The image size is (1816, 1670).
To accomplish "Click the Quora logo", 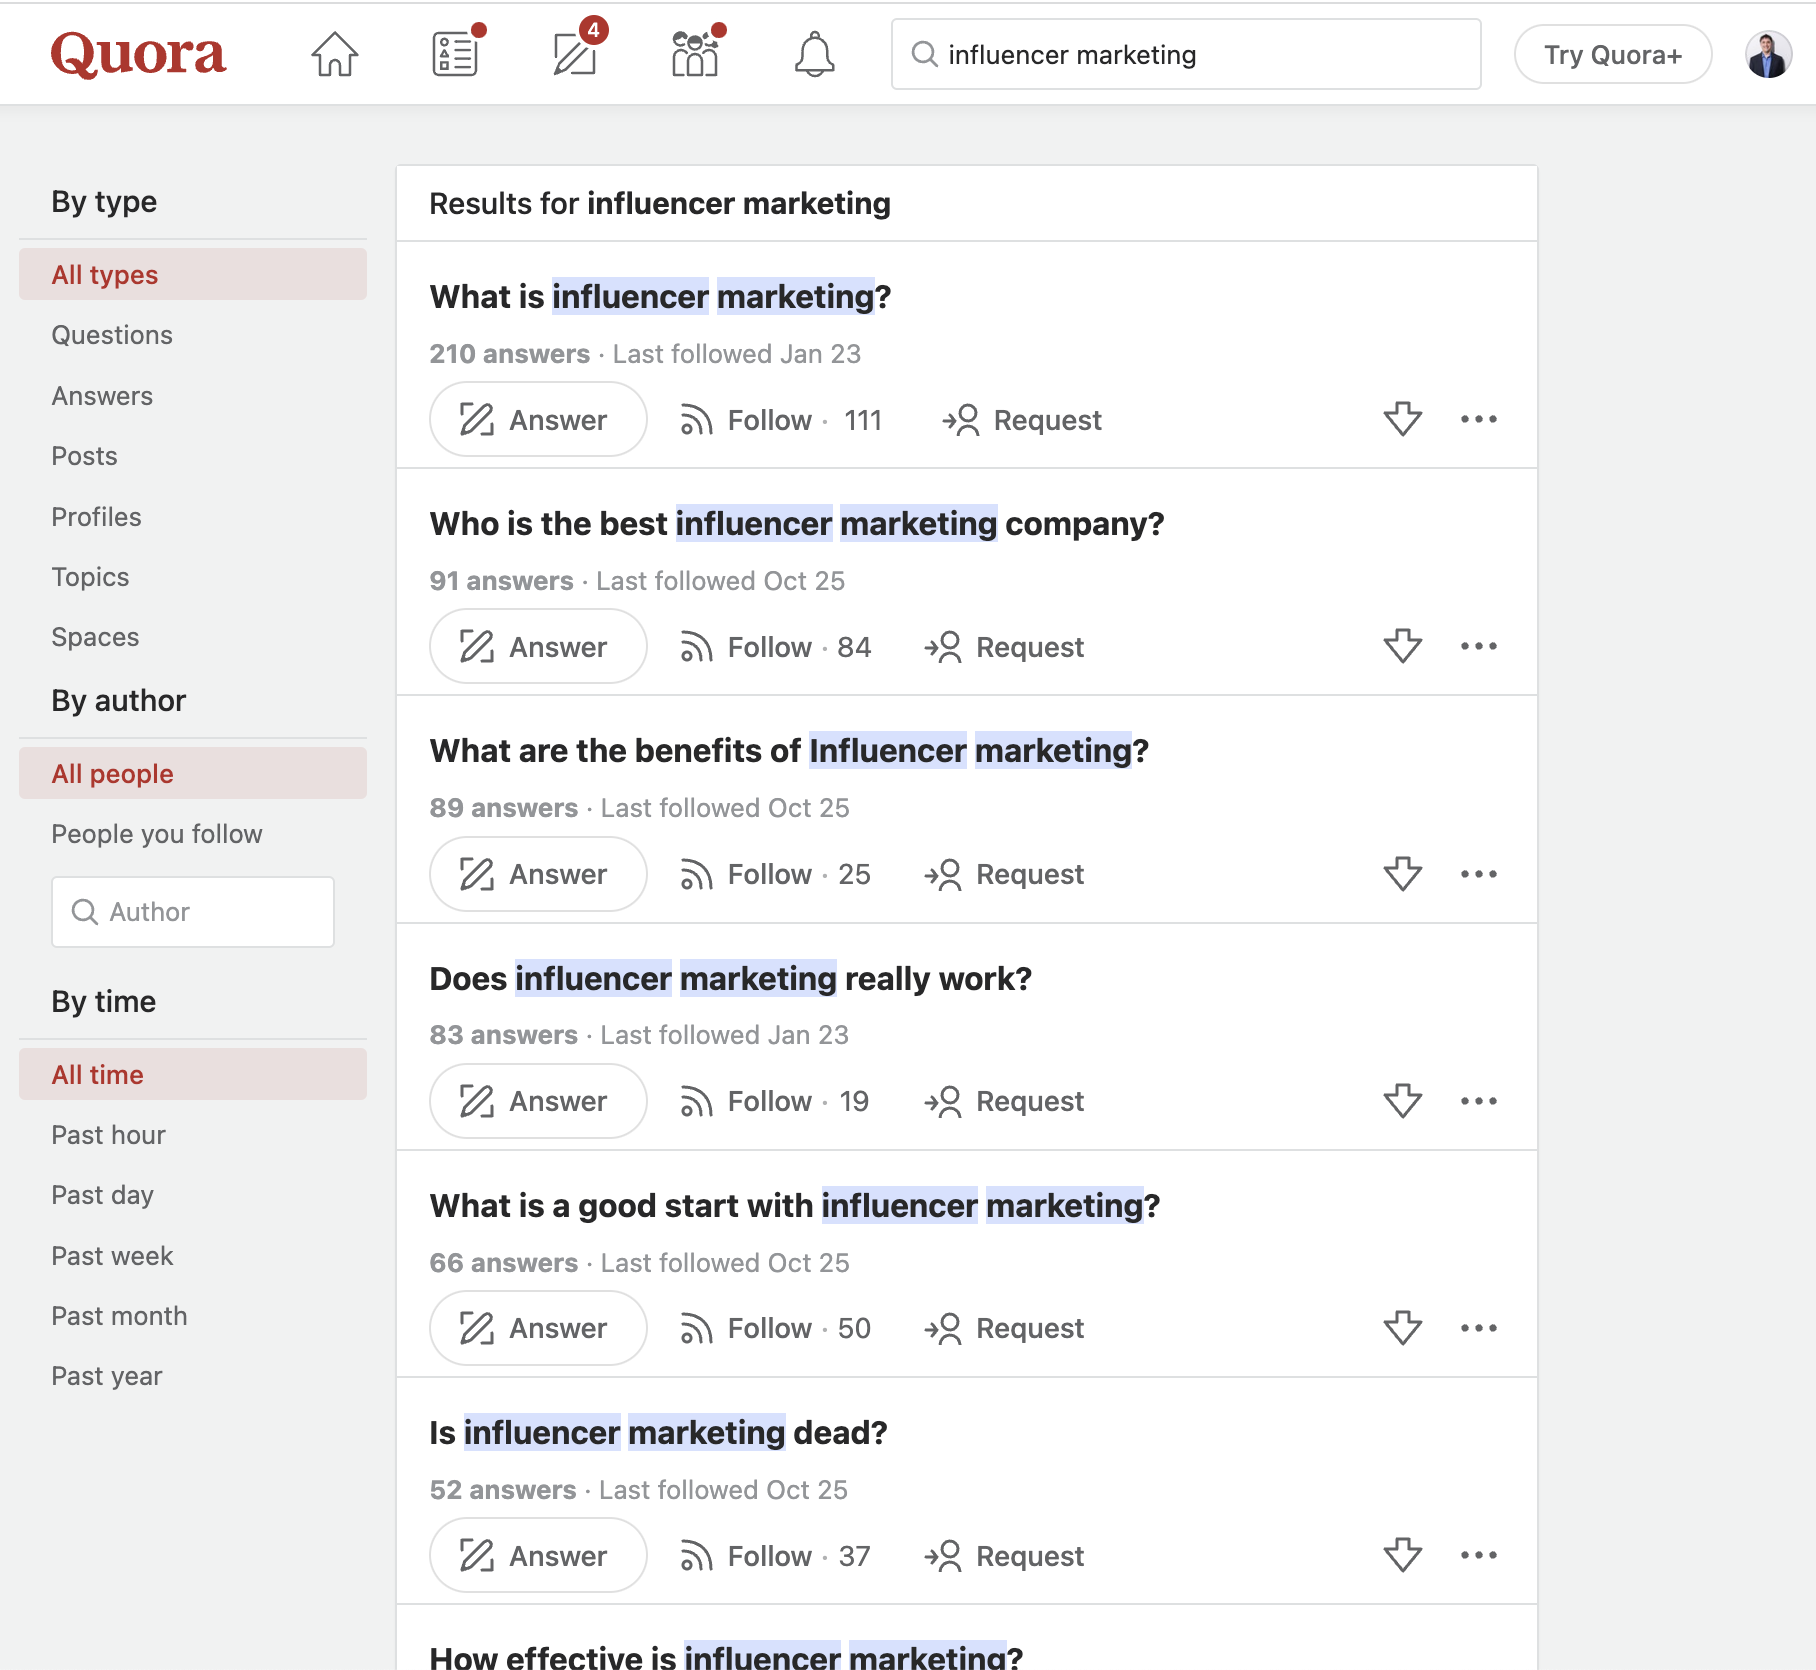I will [138, 54].
